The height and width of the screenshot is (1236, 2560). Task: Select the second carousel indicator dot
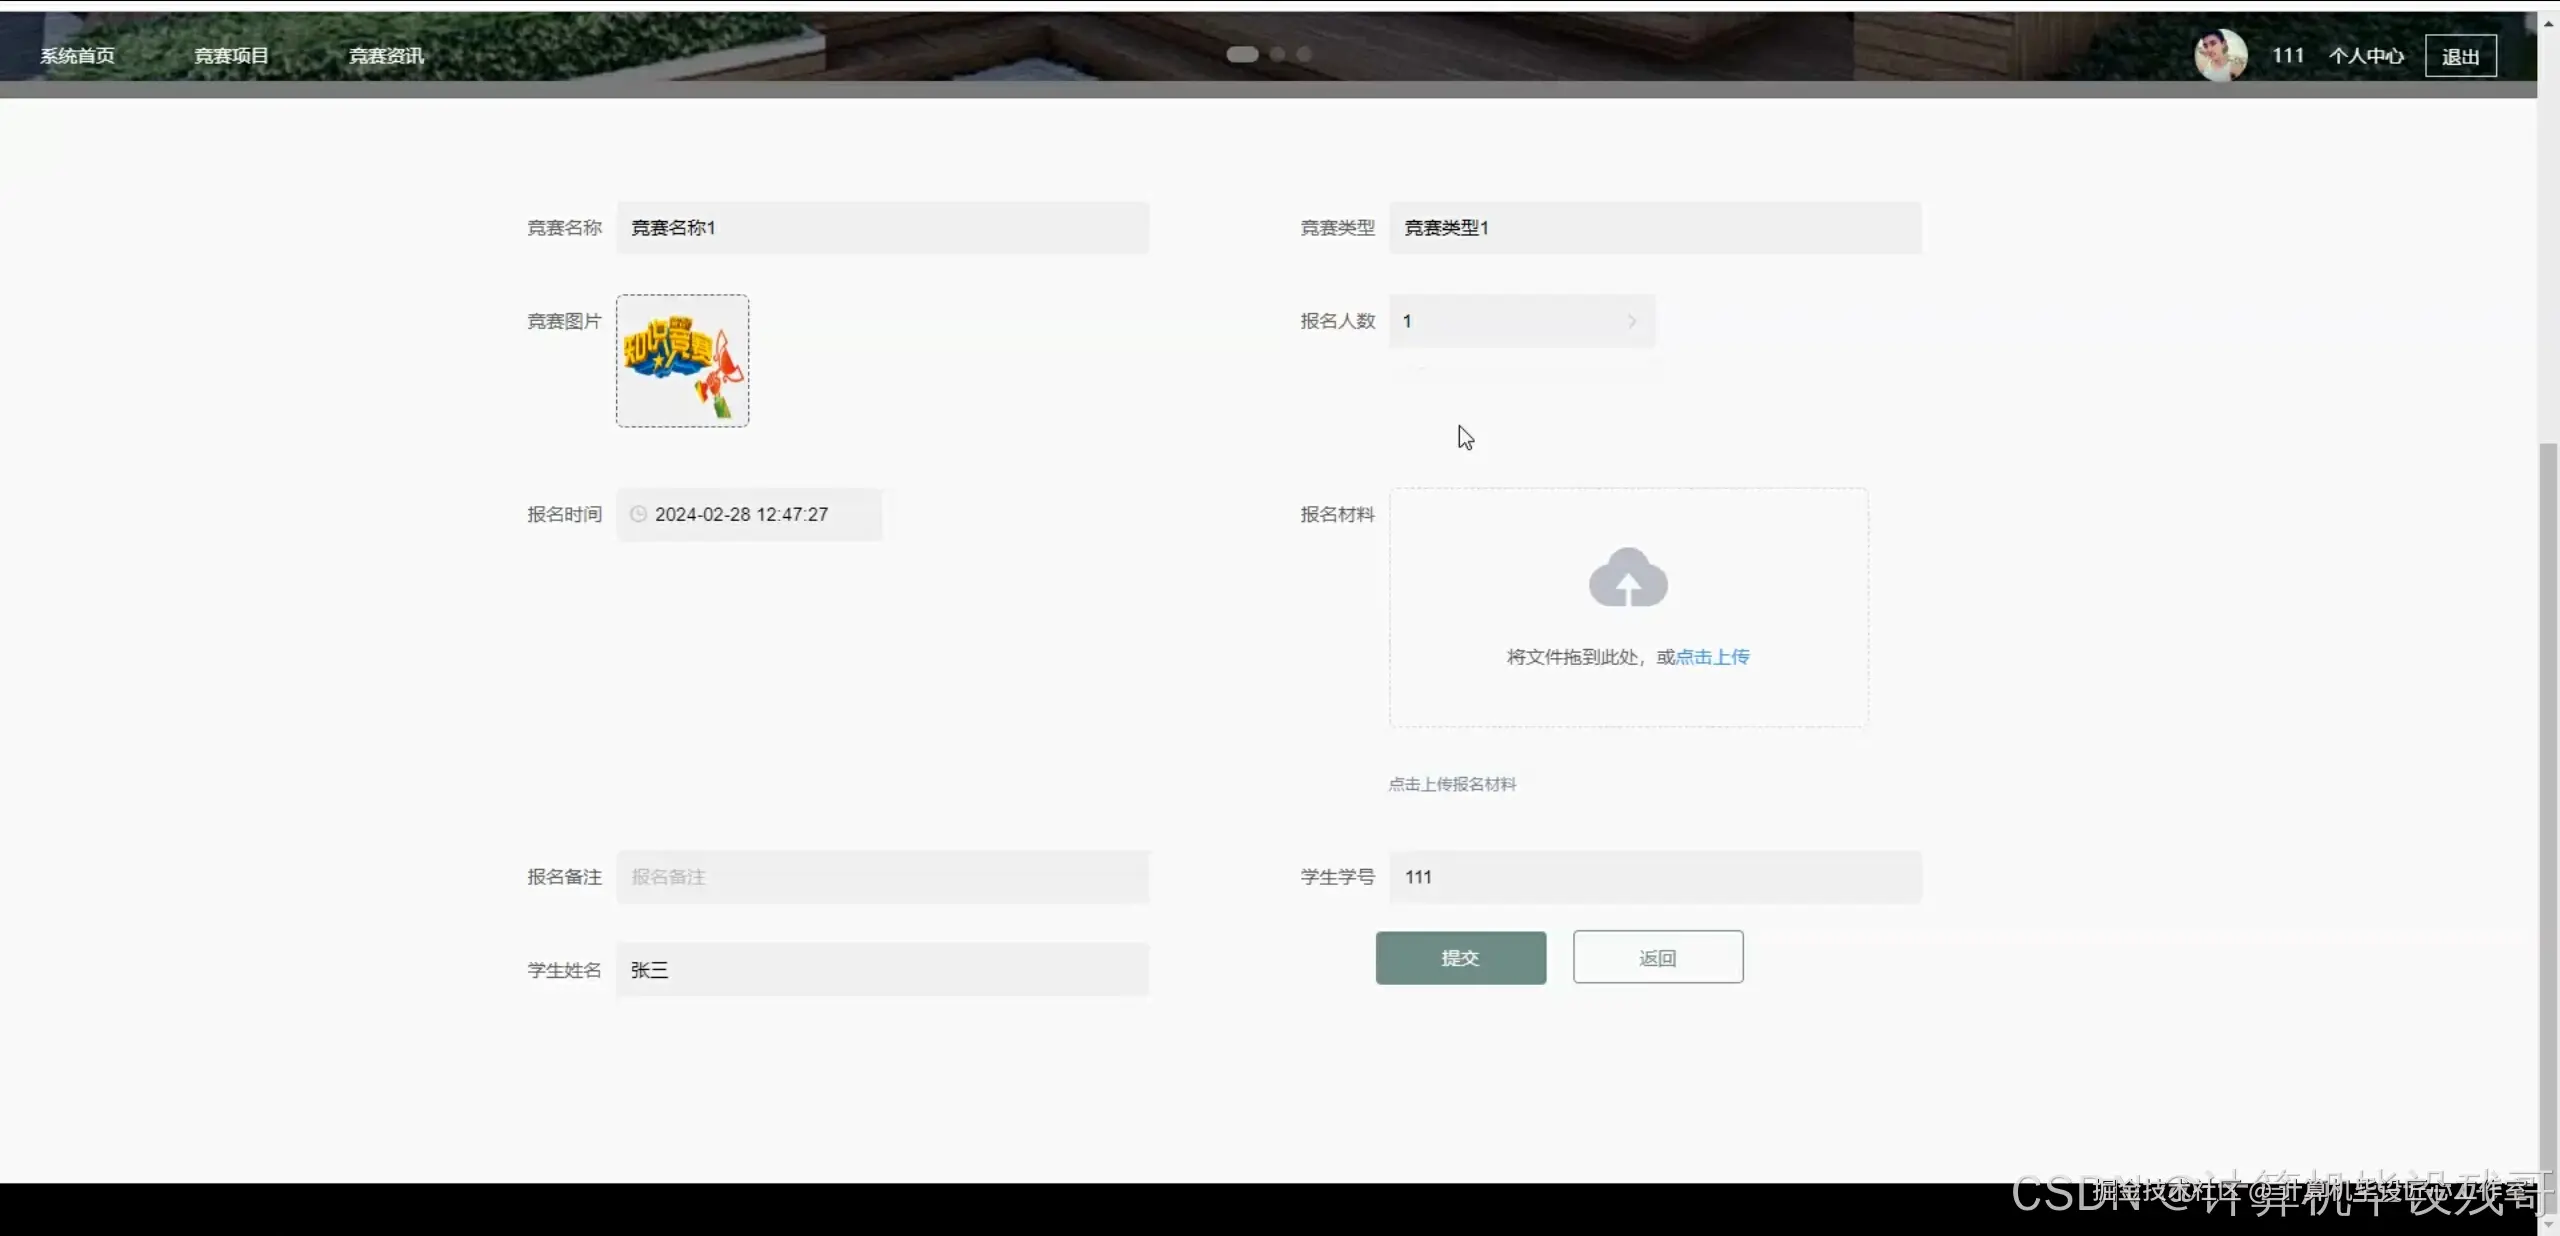[1277, 54]
